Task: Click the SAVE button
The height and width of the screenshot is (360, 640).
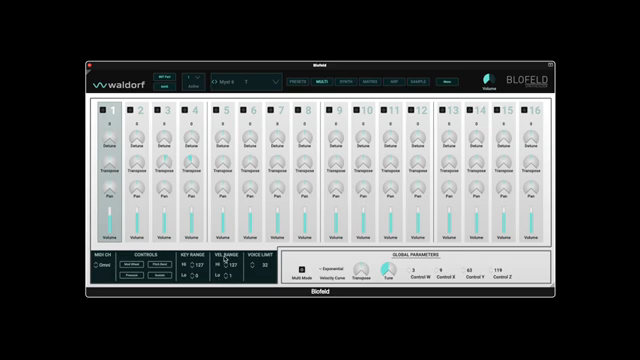Action: 164,87
